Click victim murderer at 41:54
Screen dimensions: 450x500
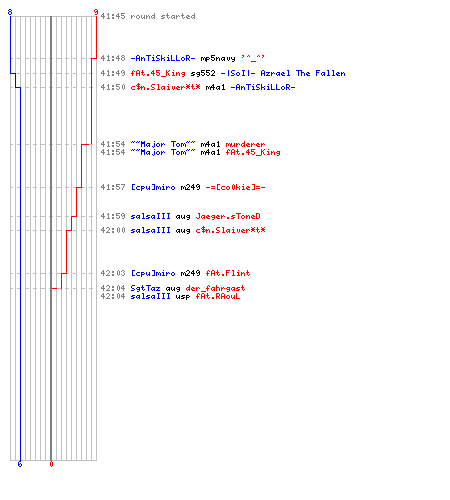click(245, 144)
